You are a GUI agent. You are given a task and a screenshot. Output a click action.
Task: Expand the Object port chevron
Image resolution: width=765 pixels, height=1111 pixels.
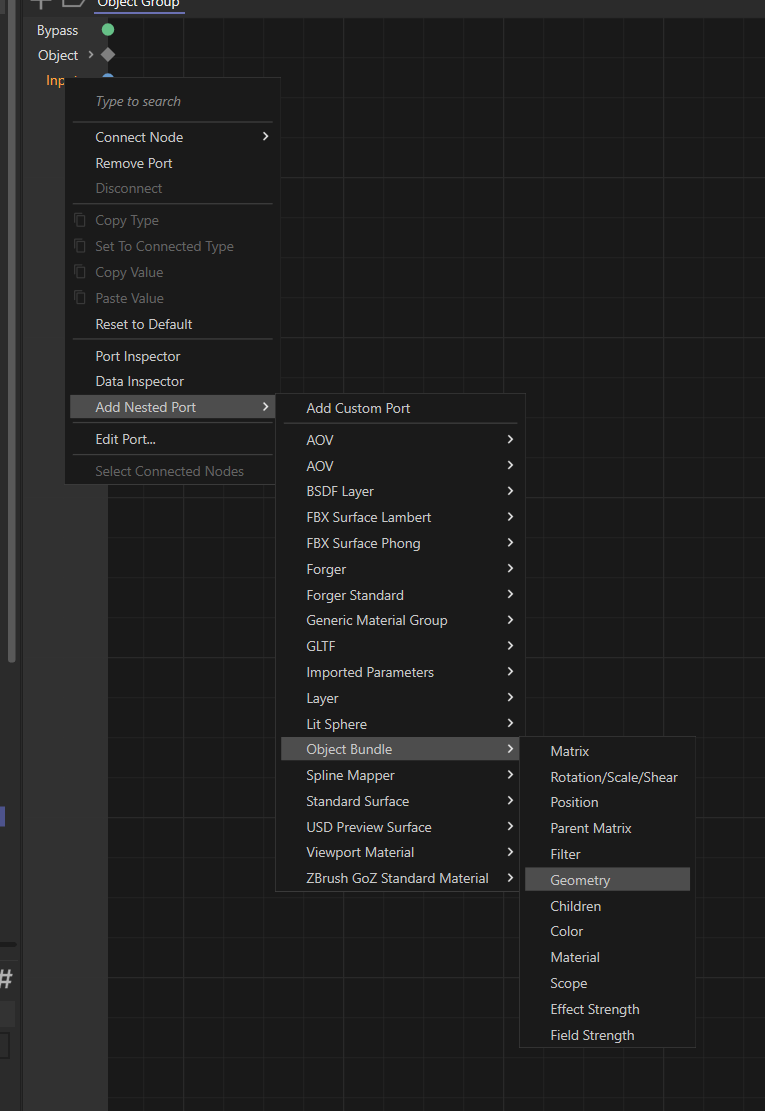(91, 55)
